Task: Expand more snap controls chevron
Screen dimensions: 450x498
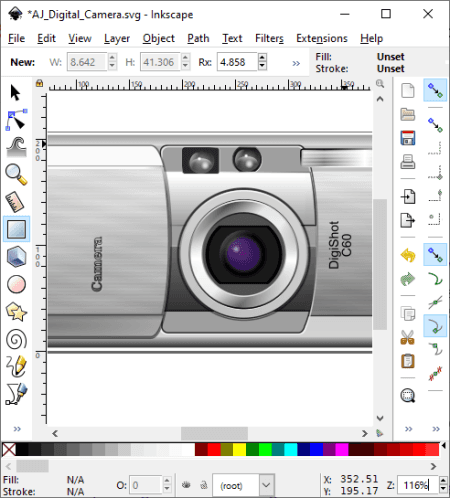Action: pos(436,429)
